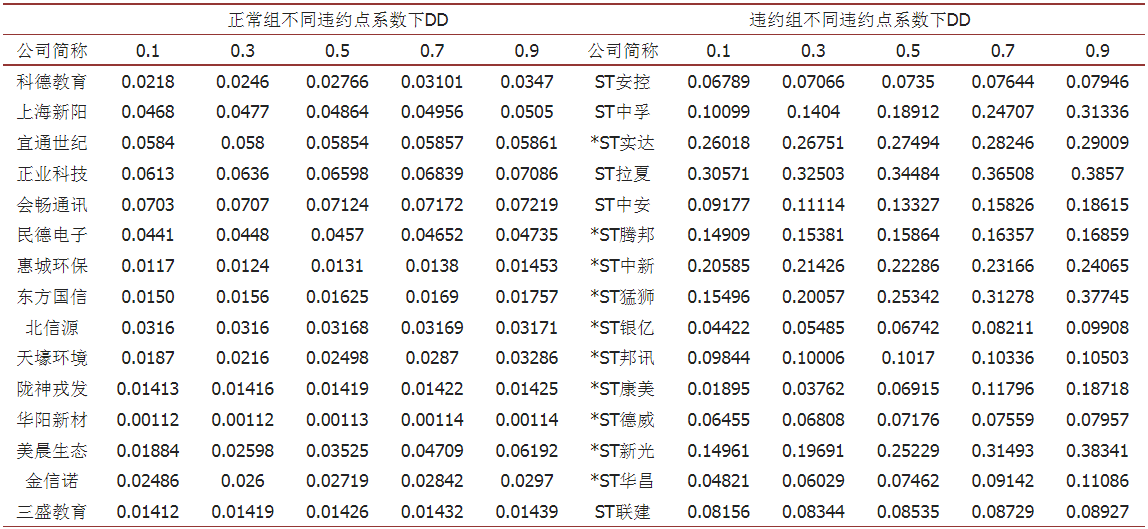This screenshot has width=1148, height=529.
Task: Click the ST联建 company cell
Action: [x=622, y=511]
